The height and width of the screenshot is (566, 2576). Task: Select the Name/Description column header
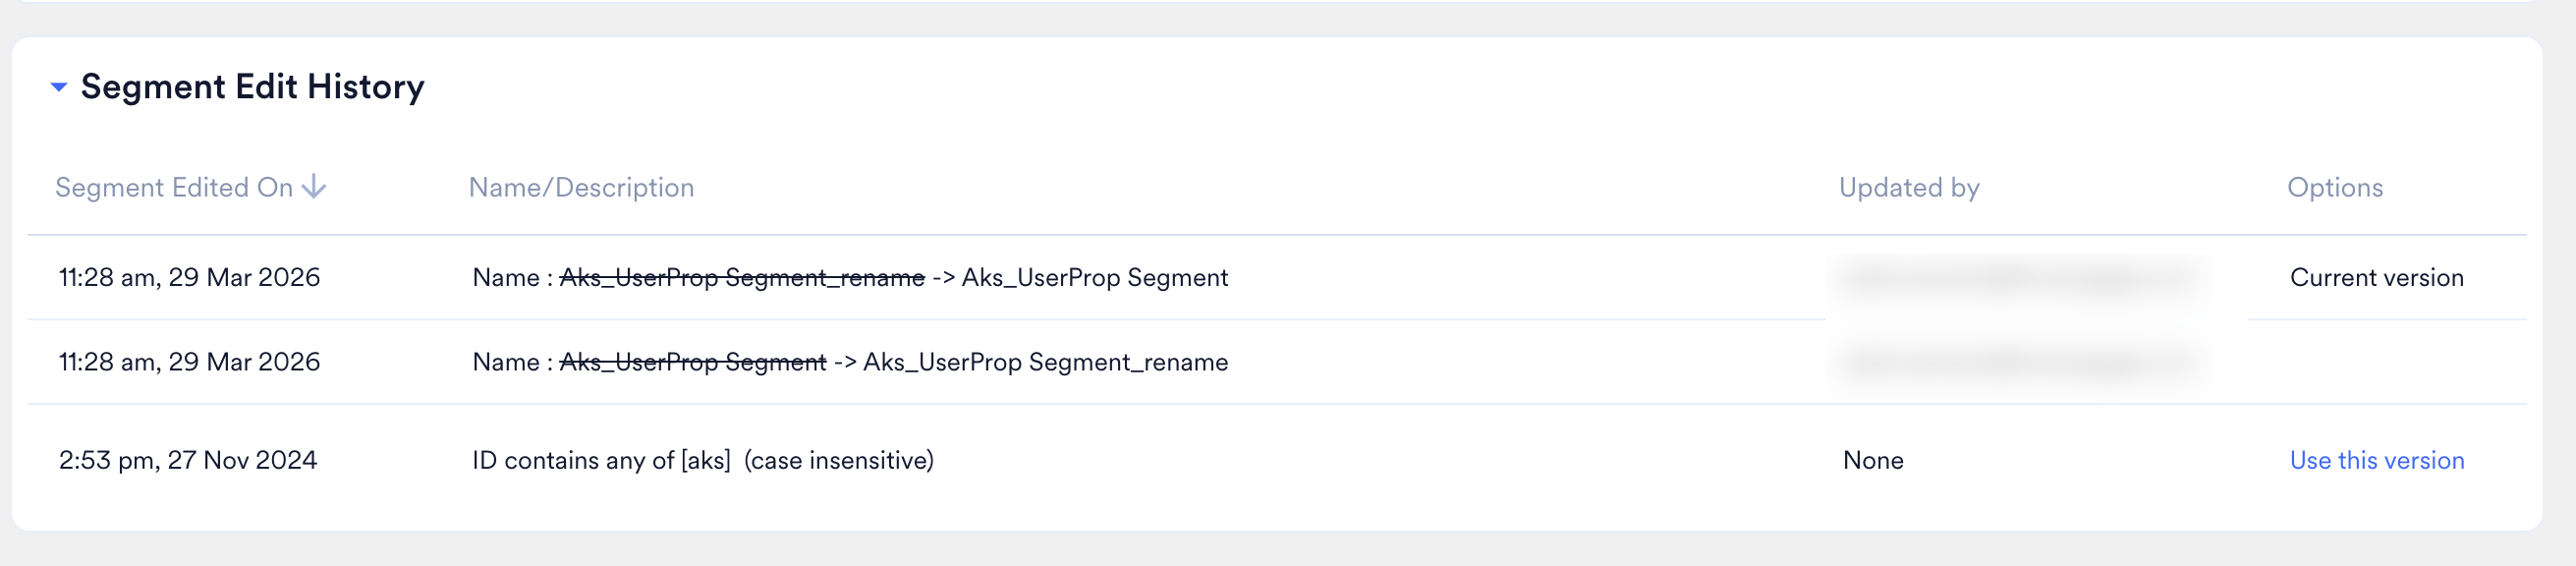click(x=581, y=187)
